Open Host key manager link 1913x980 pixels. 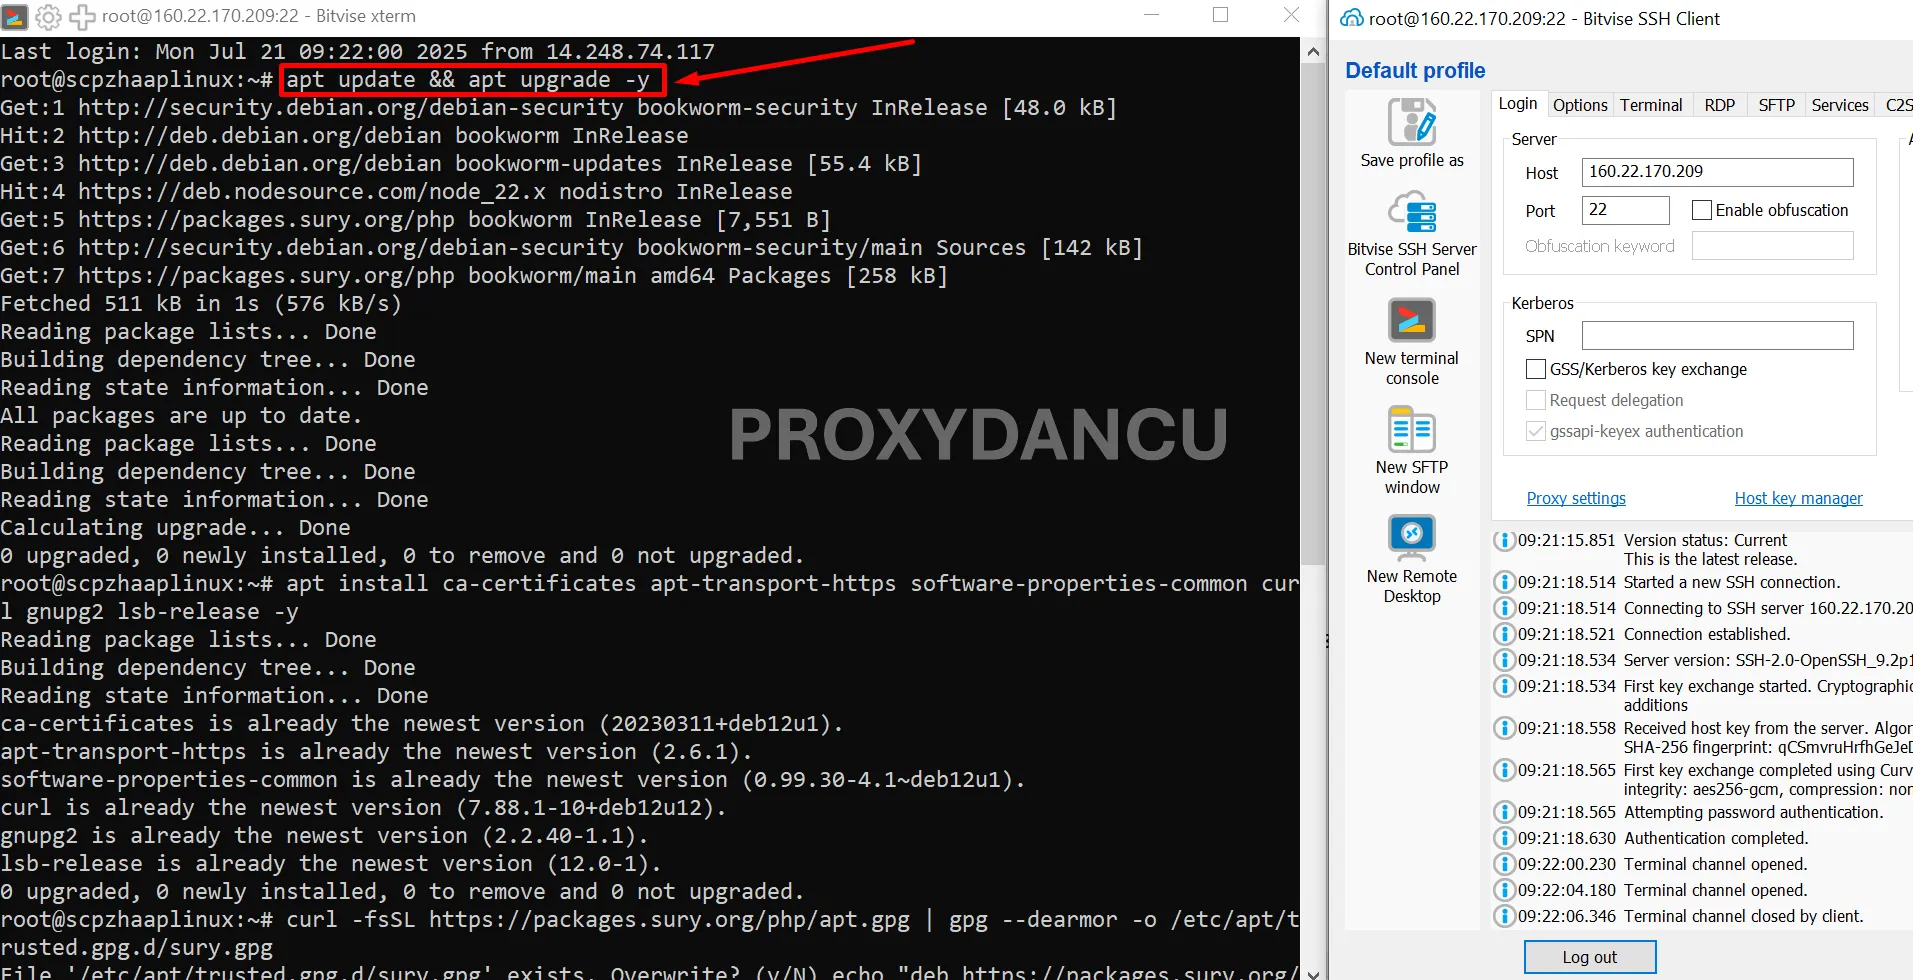tap(1798, 498)
